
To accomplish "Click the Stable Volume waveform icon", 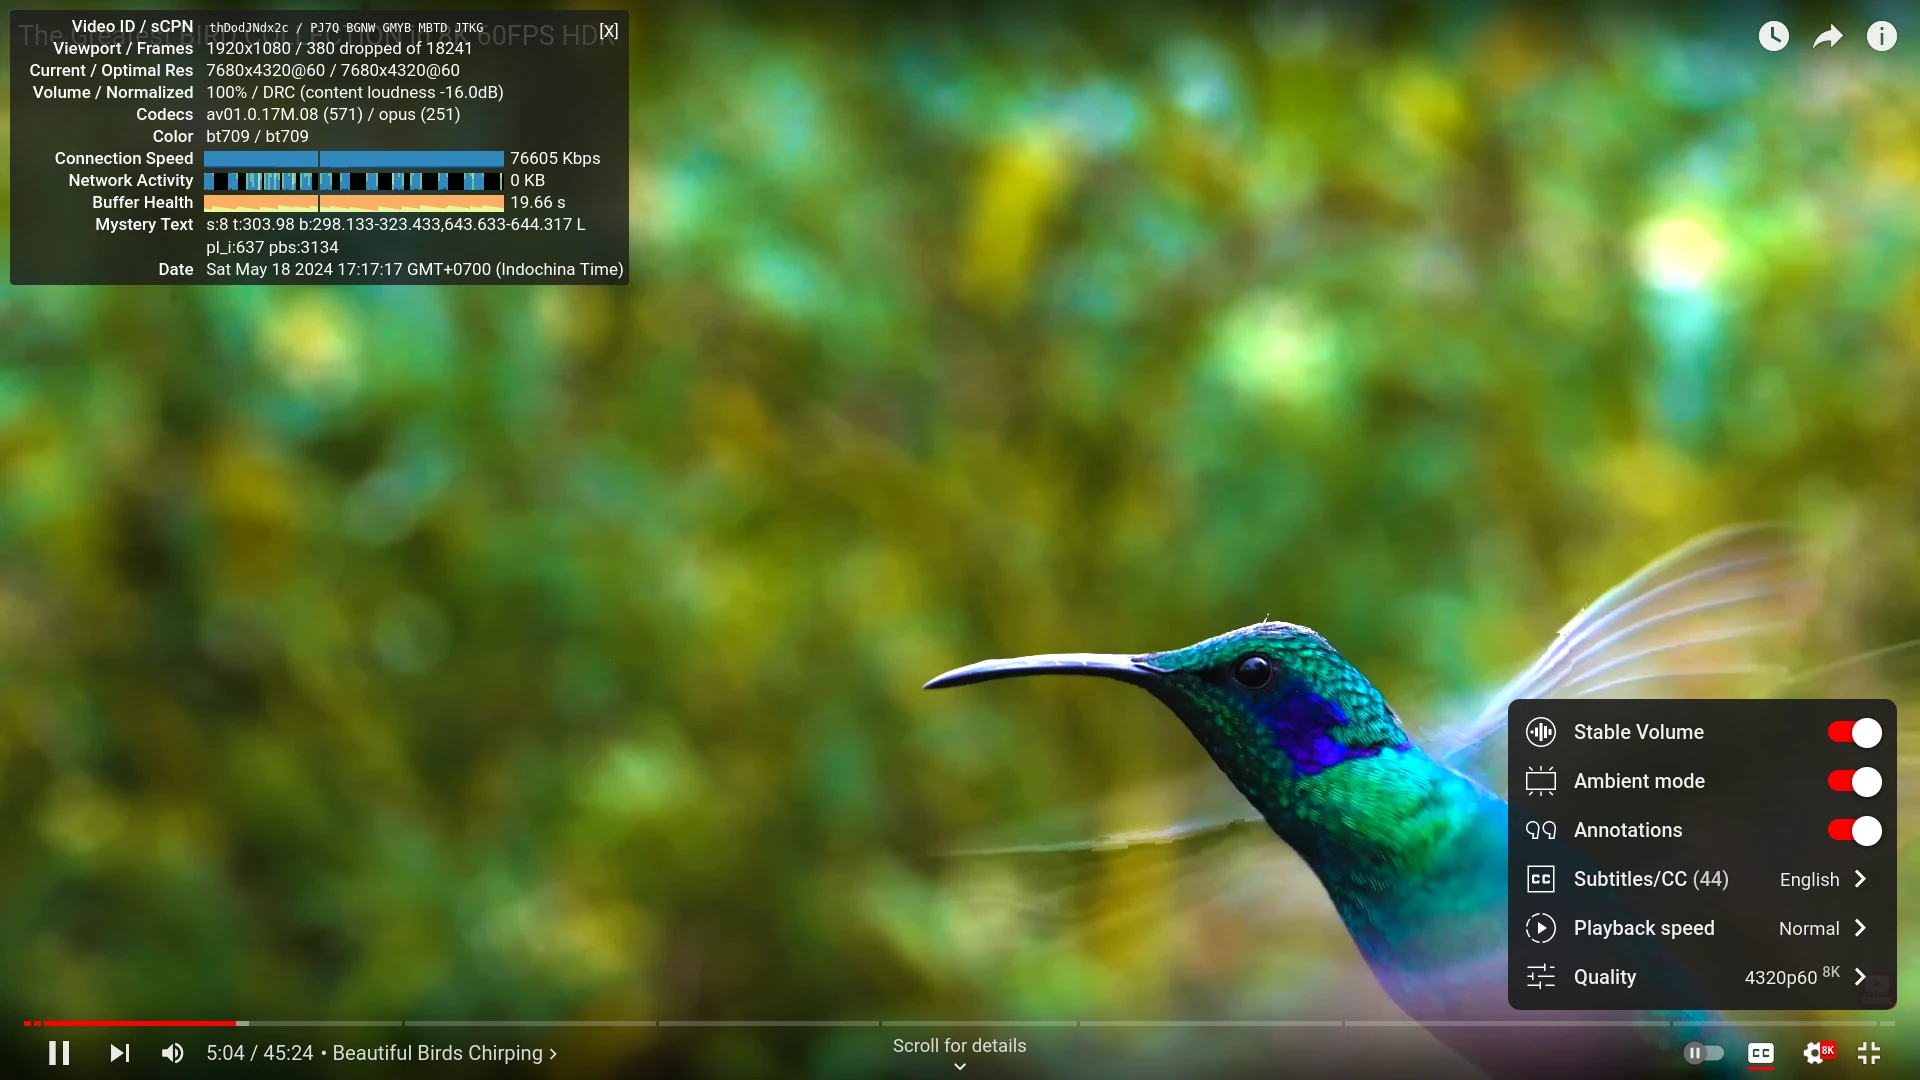I will click(x=1541, y=732).
